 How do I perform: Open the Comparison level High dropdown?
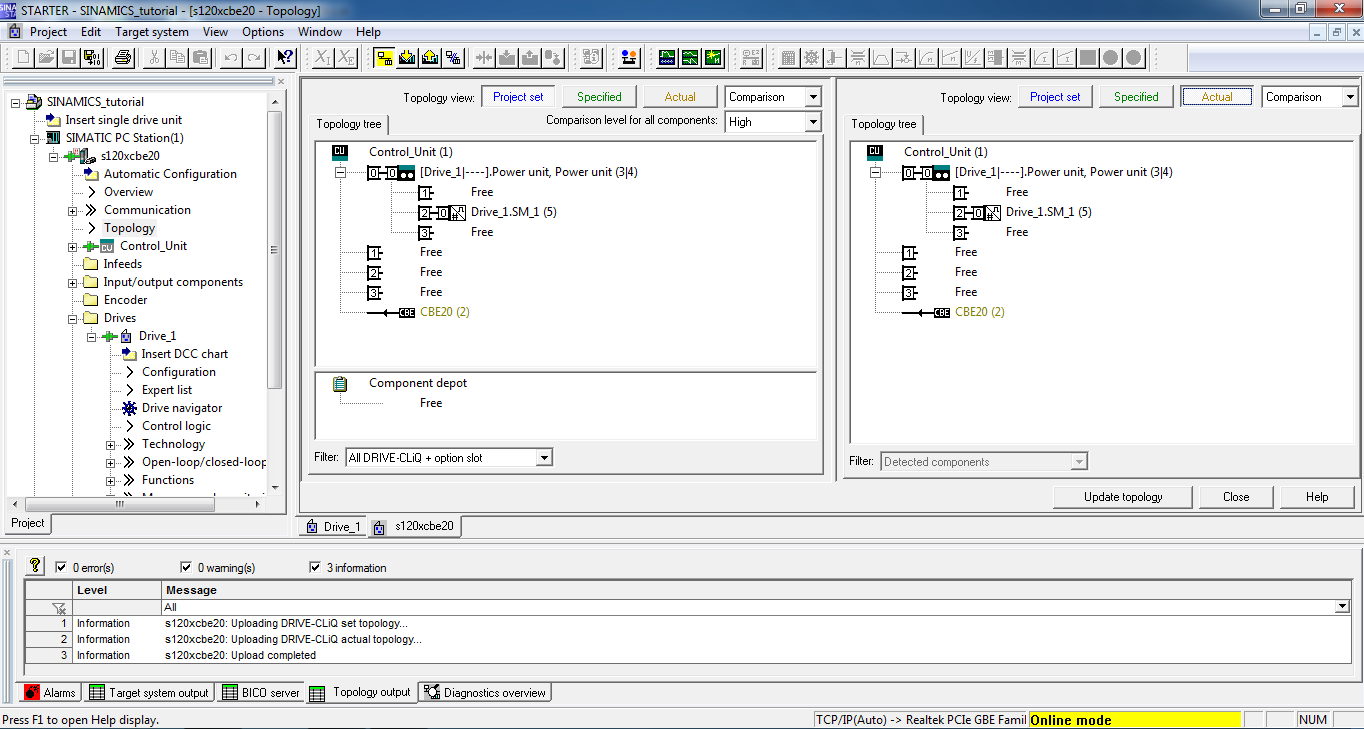tap(812, 122)
